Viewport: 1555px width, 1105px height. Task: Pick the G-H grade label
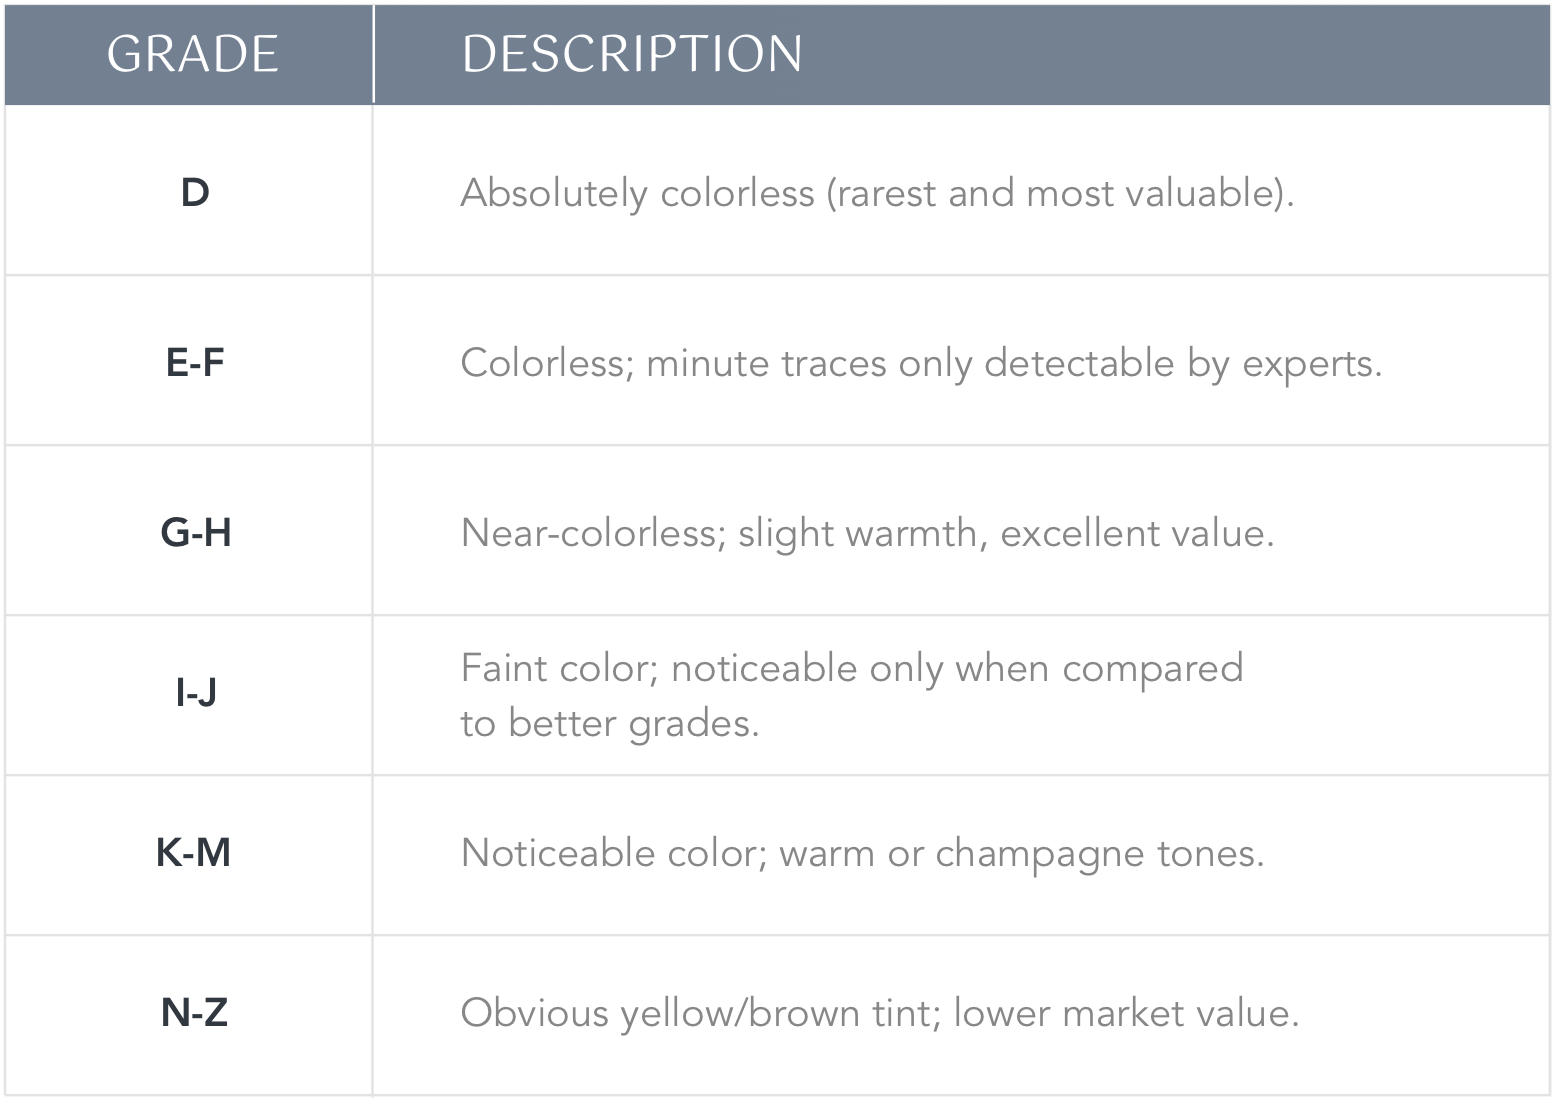pos(196,532)
